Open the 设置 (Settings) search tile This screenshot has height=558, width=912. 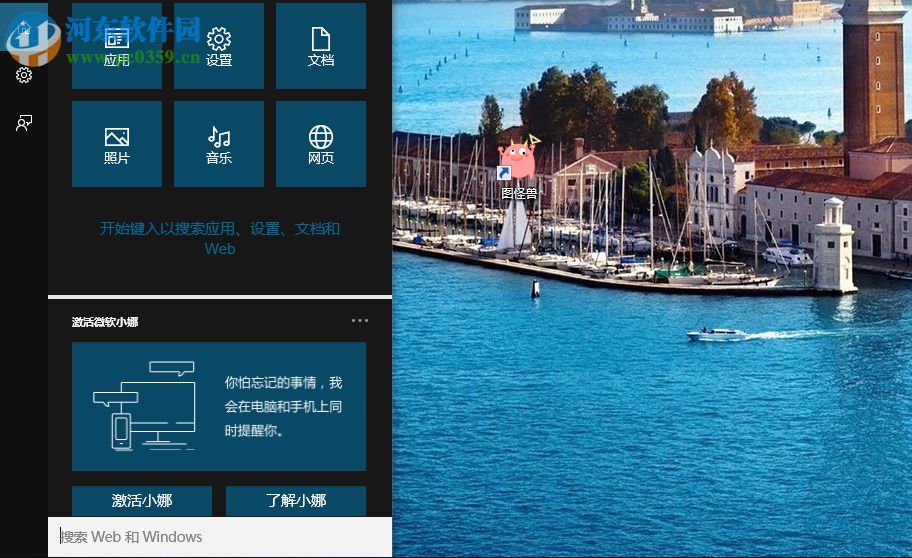219,46
